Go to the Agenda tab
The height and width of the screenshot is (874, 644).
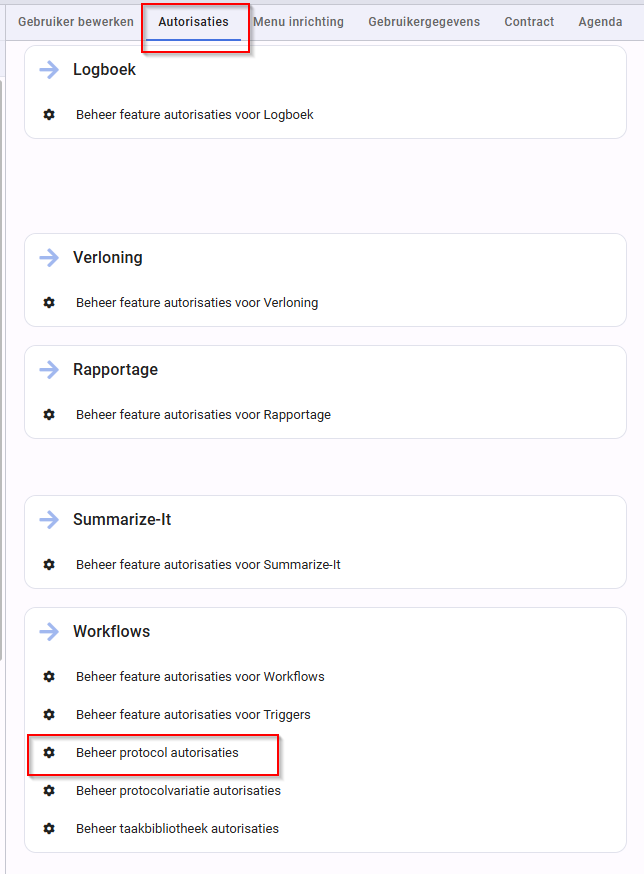coord(600,22)
